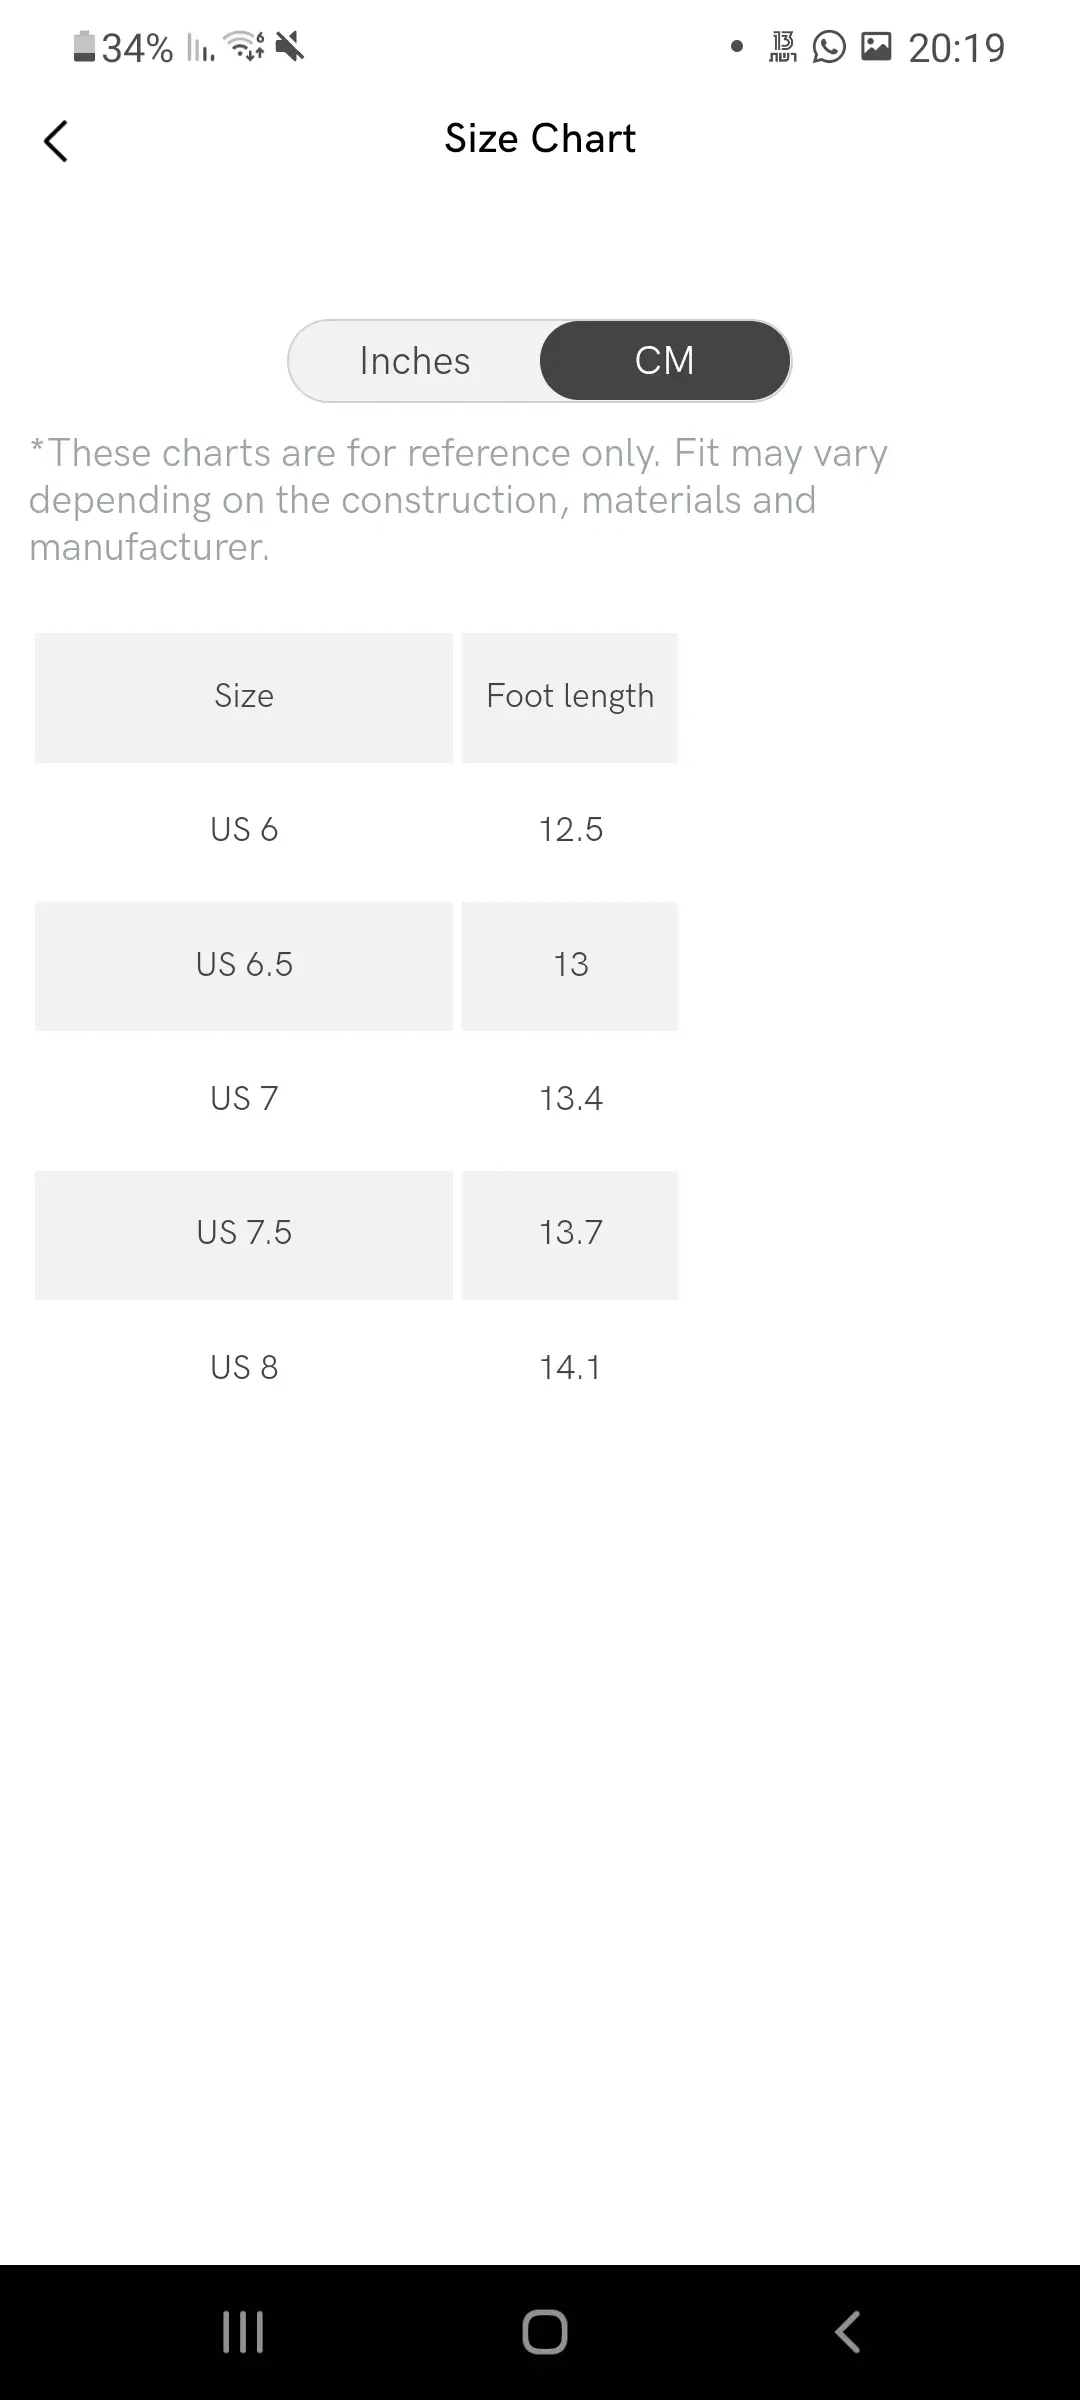Image resolution: width=1080 pixels, height=2400 pixels.
Task: Tap the Wi-Fi signal icon
Action: tap(244, 47)
